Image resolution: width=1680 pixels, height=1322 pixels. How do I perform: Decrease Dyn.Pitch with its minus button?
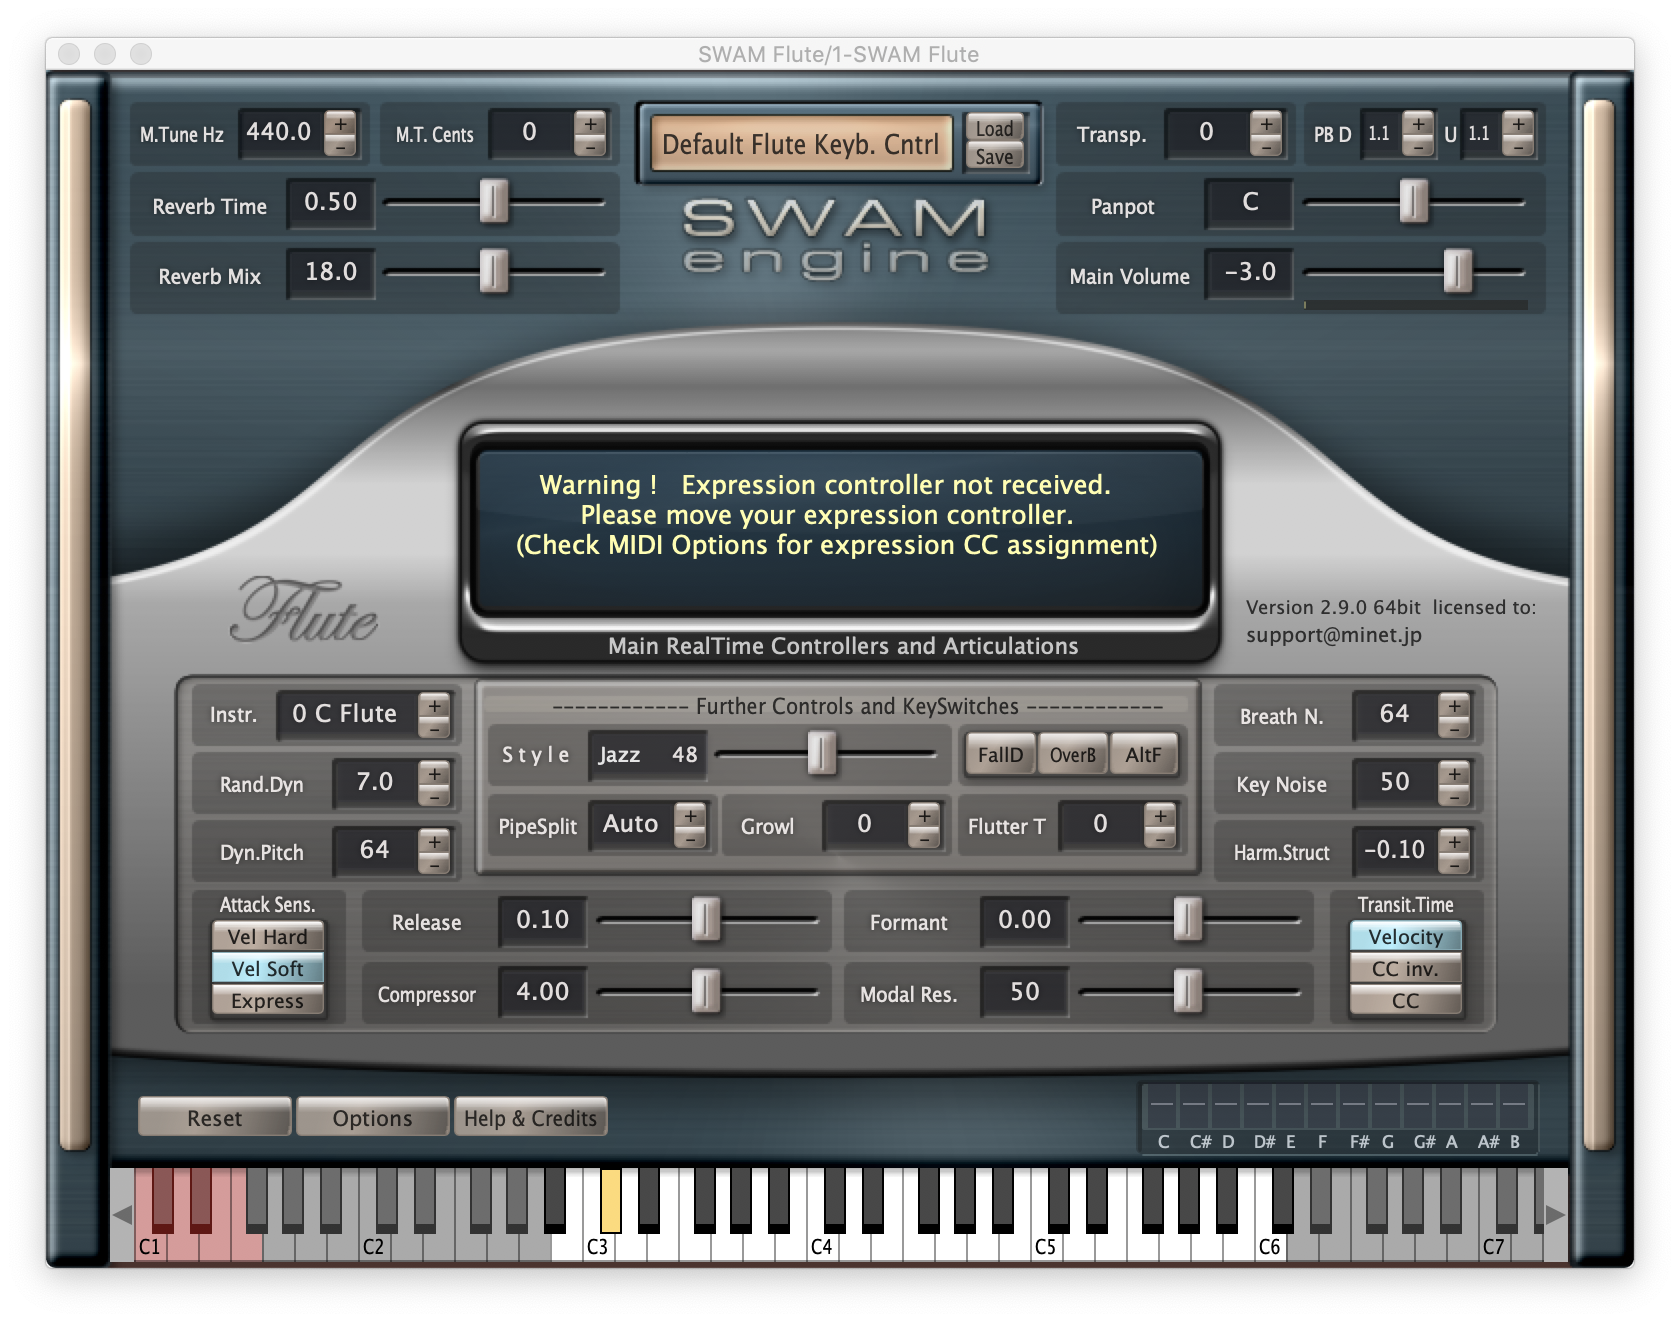point(434,863)
